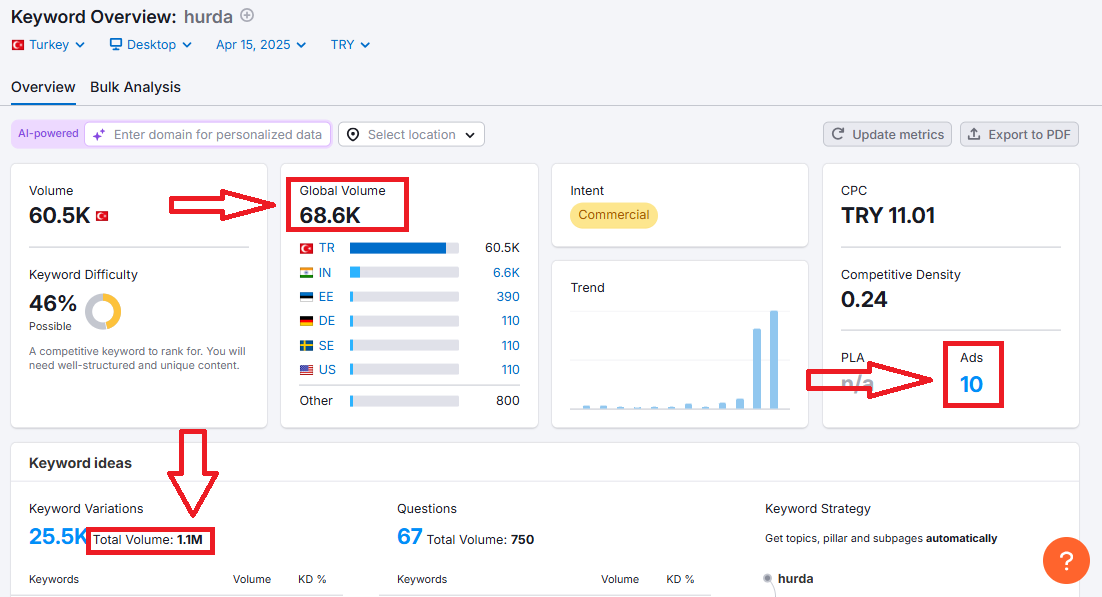This screenshot has width=1102, height=597.
Task: Click the Ads value 10 link
Action: tap(971, 384)
